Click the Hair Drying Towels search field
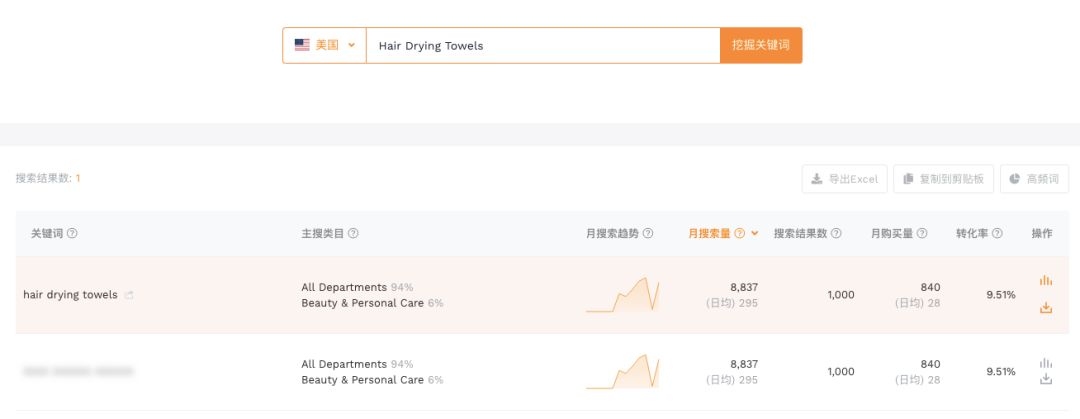Image resolution: width=1080 pixels, height=419 pixels. pos(543,45)
